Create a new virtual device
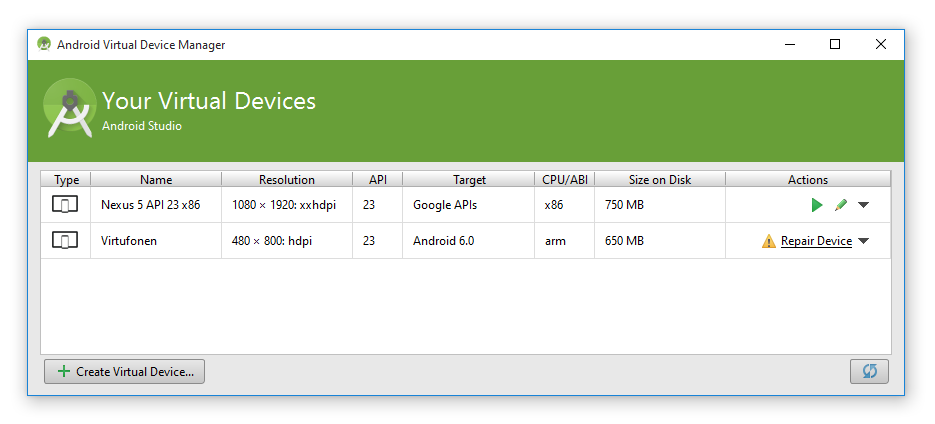935x424 pixels. coord(125,372)
